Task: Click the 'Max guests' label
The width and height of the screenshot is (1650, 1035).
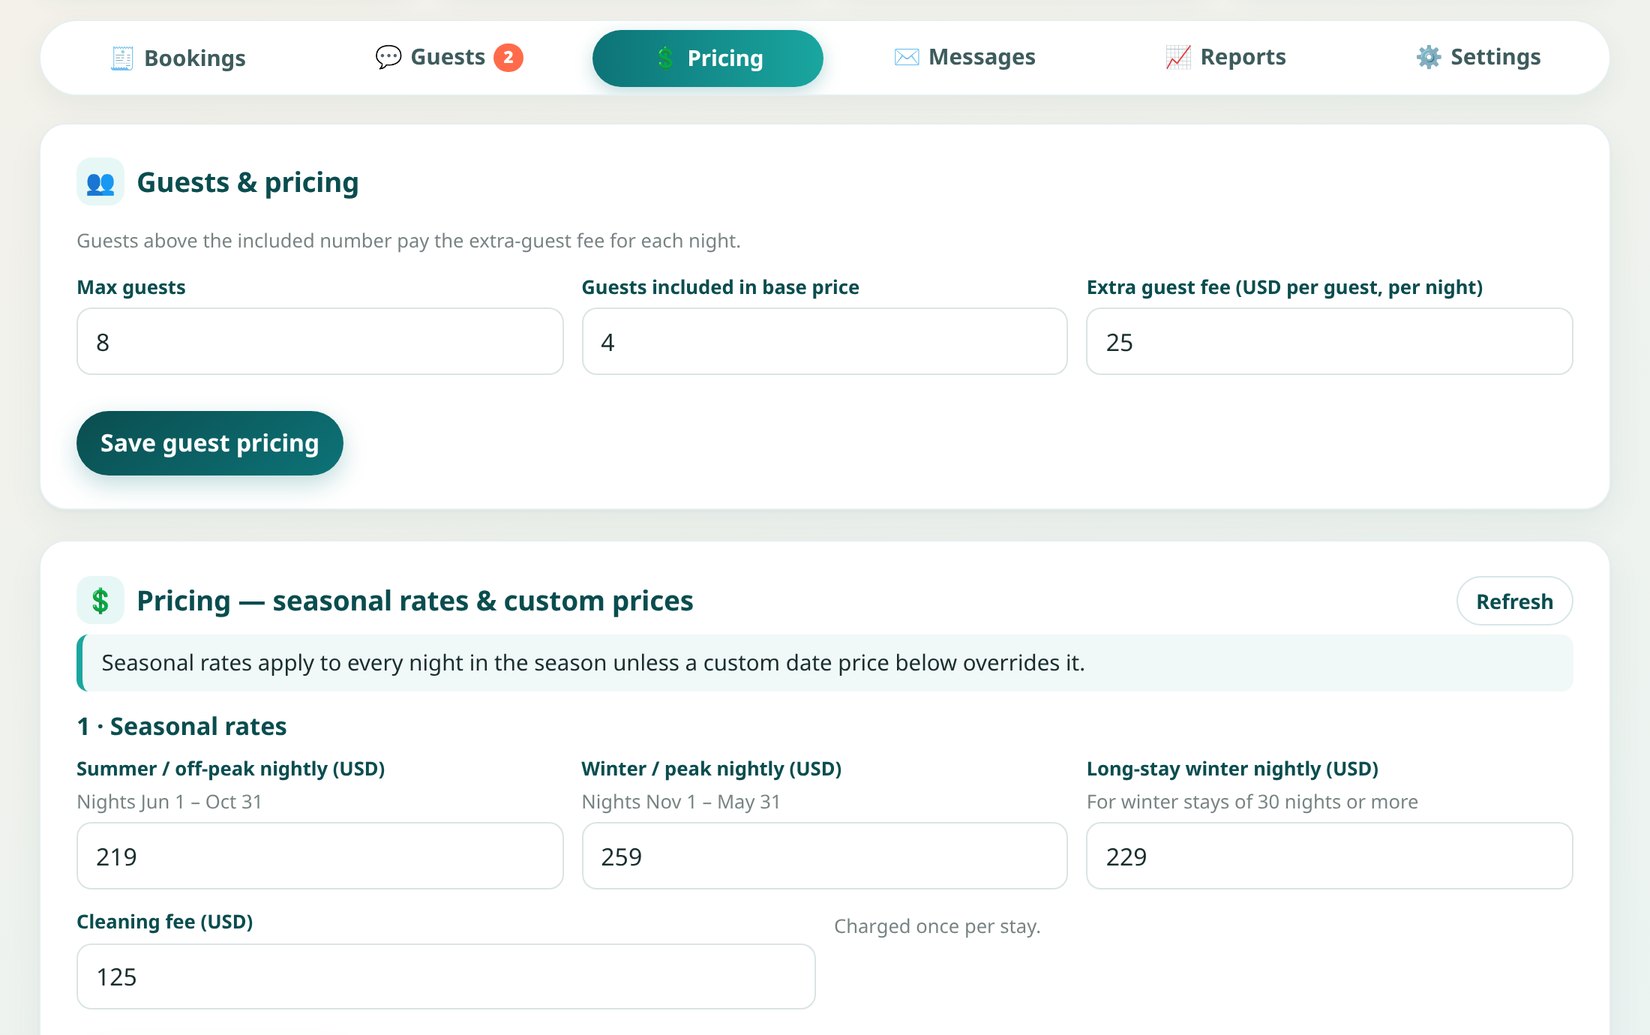Action: (x=131, y=287)
